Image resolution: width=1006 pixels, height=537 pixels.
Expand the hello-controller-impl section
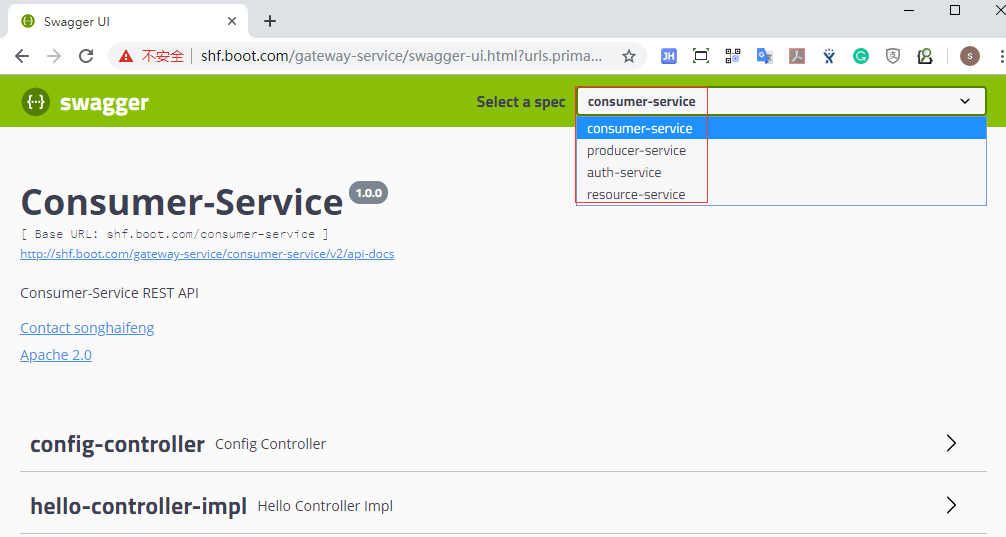[x=951, y=506]
